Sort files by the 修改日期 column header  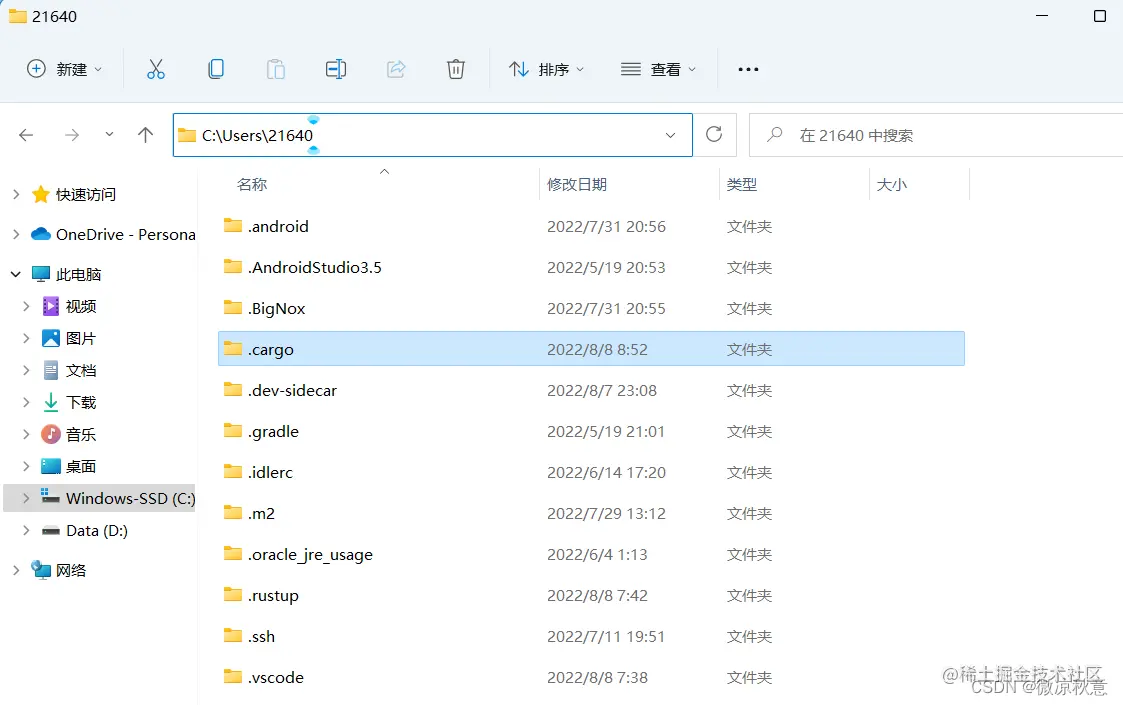point(578,184)
